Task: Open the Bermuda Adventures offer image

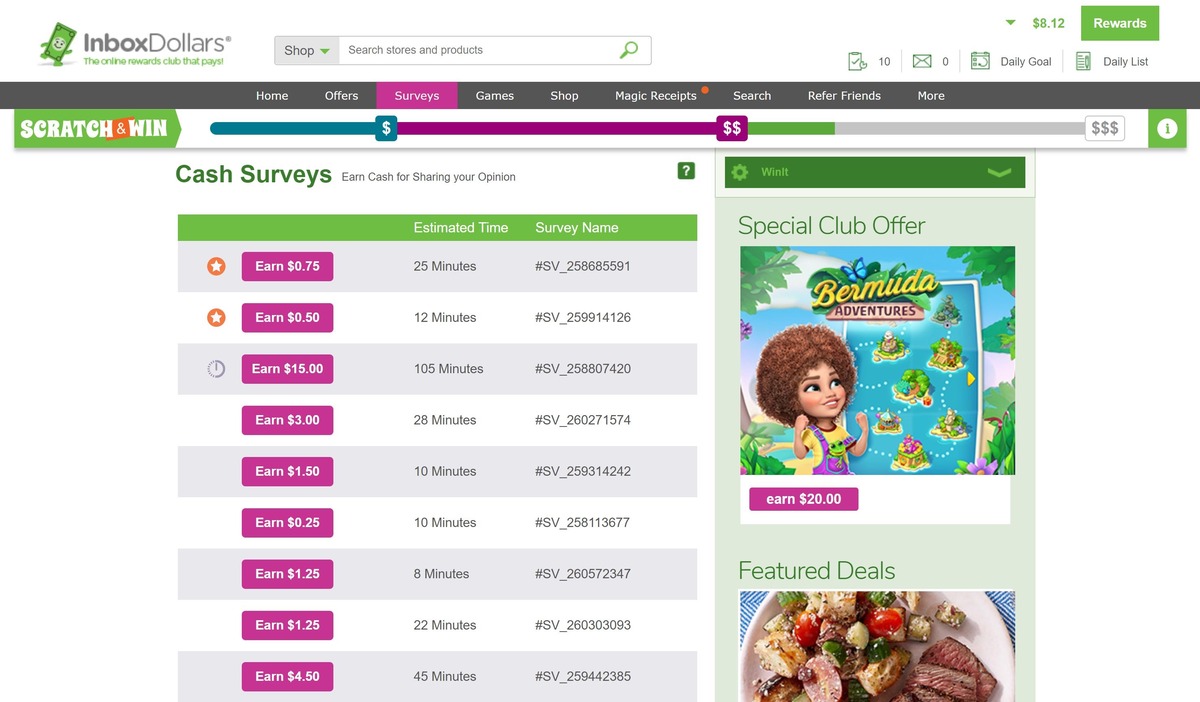Action: pyautogui.click(x=877, y=360)
